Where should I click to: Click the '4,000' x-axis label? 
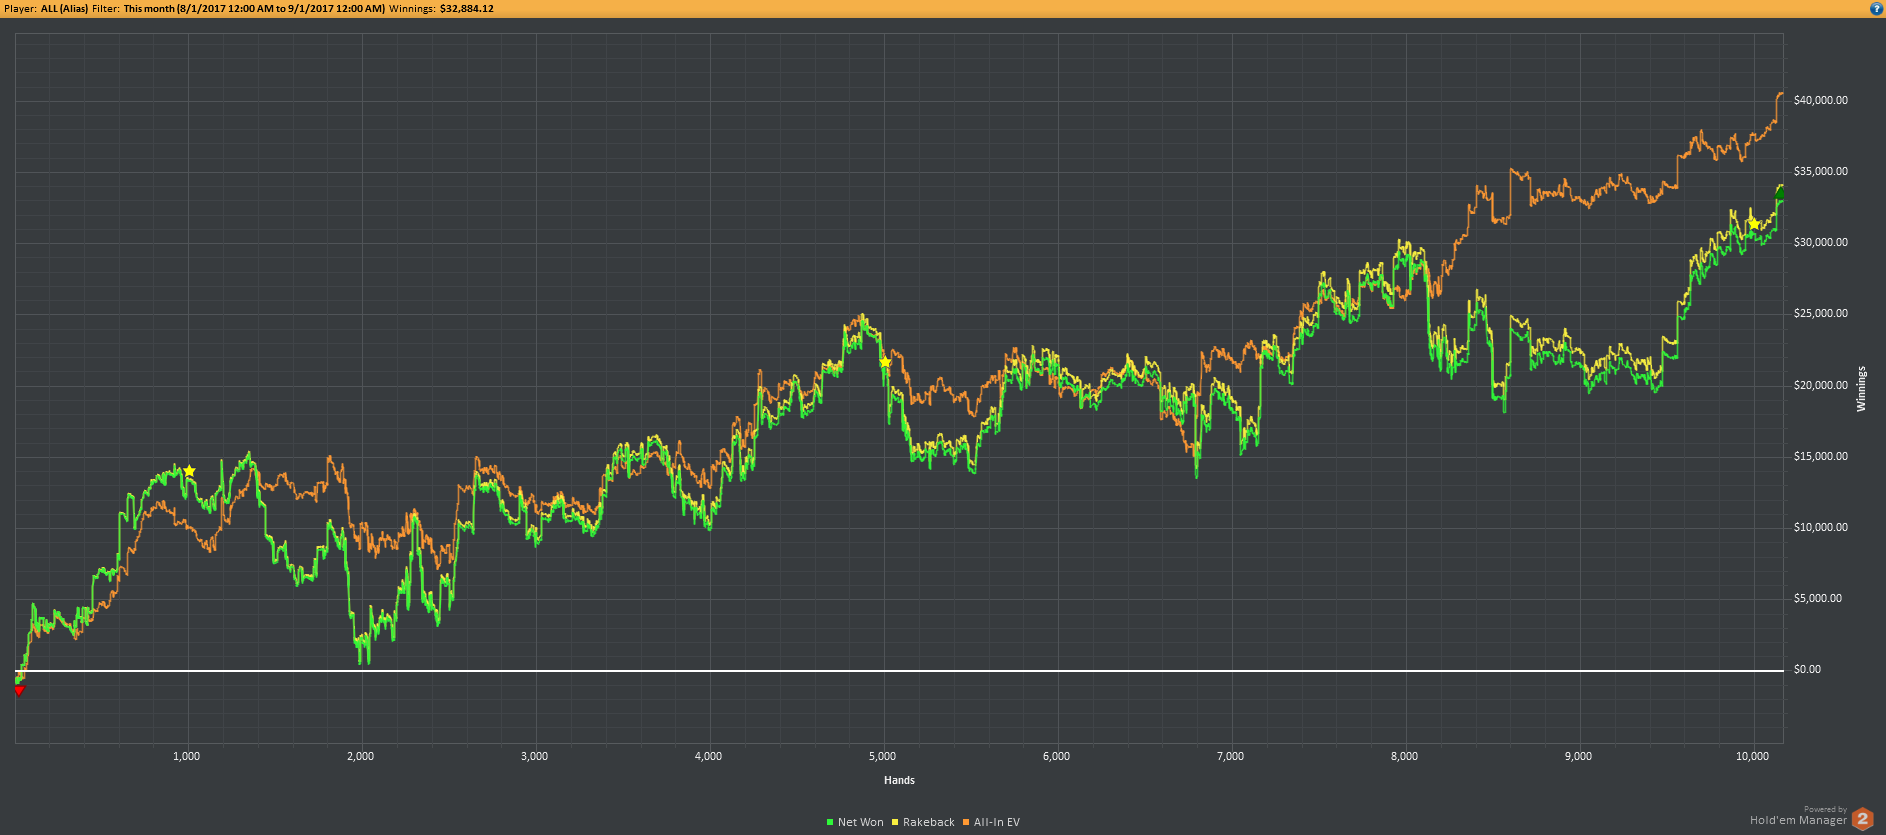709,756
